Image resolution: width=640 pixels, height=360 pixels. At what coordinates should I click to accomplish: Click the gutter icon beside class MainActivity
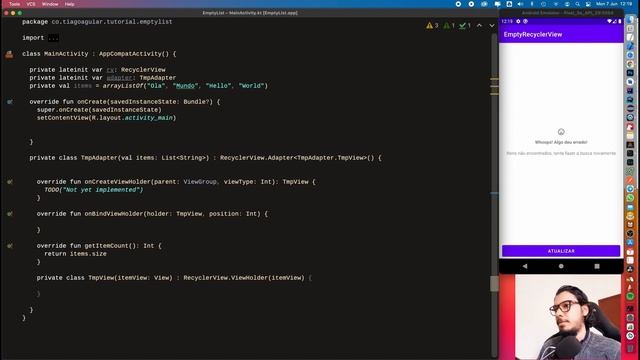9,54
